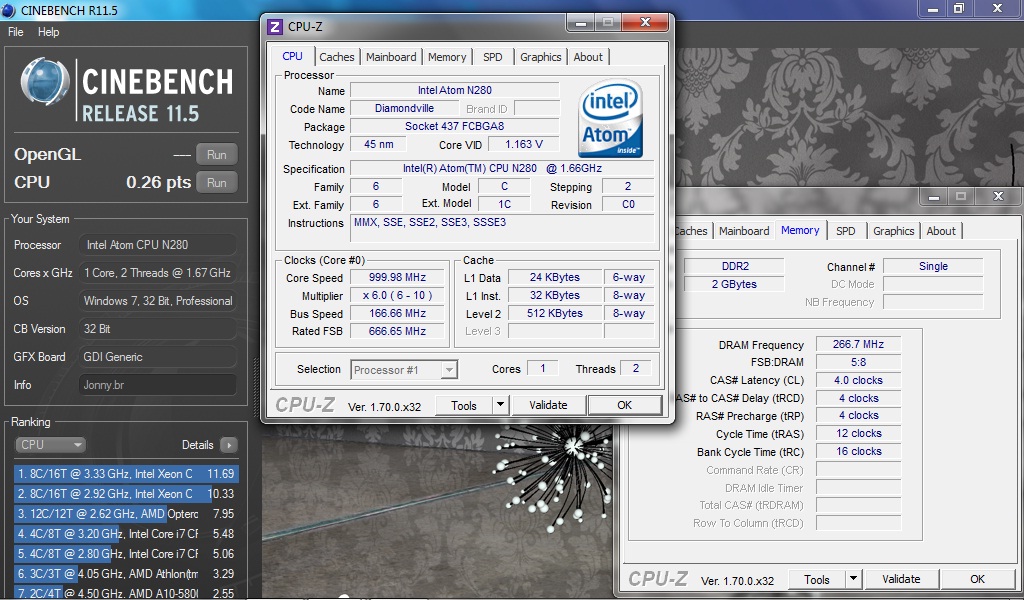Expand Tools dropdown arrow in front CPU-Z
This screenshot has height=600, width=1024.
(500, 405)
